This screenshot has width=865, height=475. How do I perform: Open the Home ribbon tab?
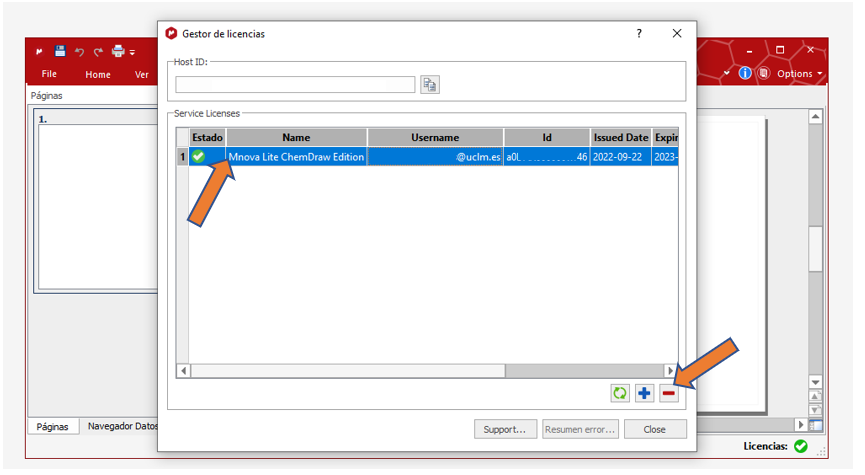(x=98, y=74)
